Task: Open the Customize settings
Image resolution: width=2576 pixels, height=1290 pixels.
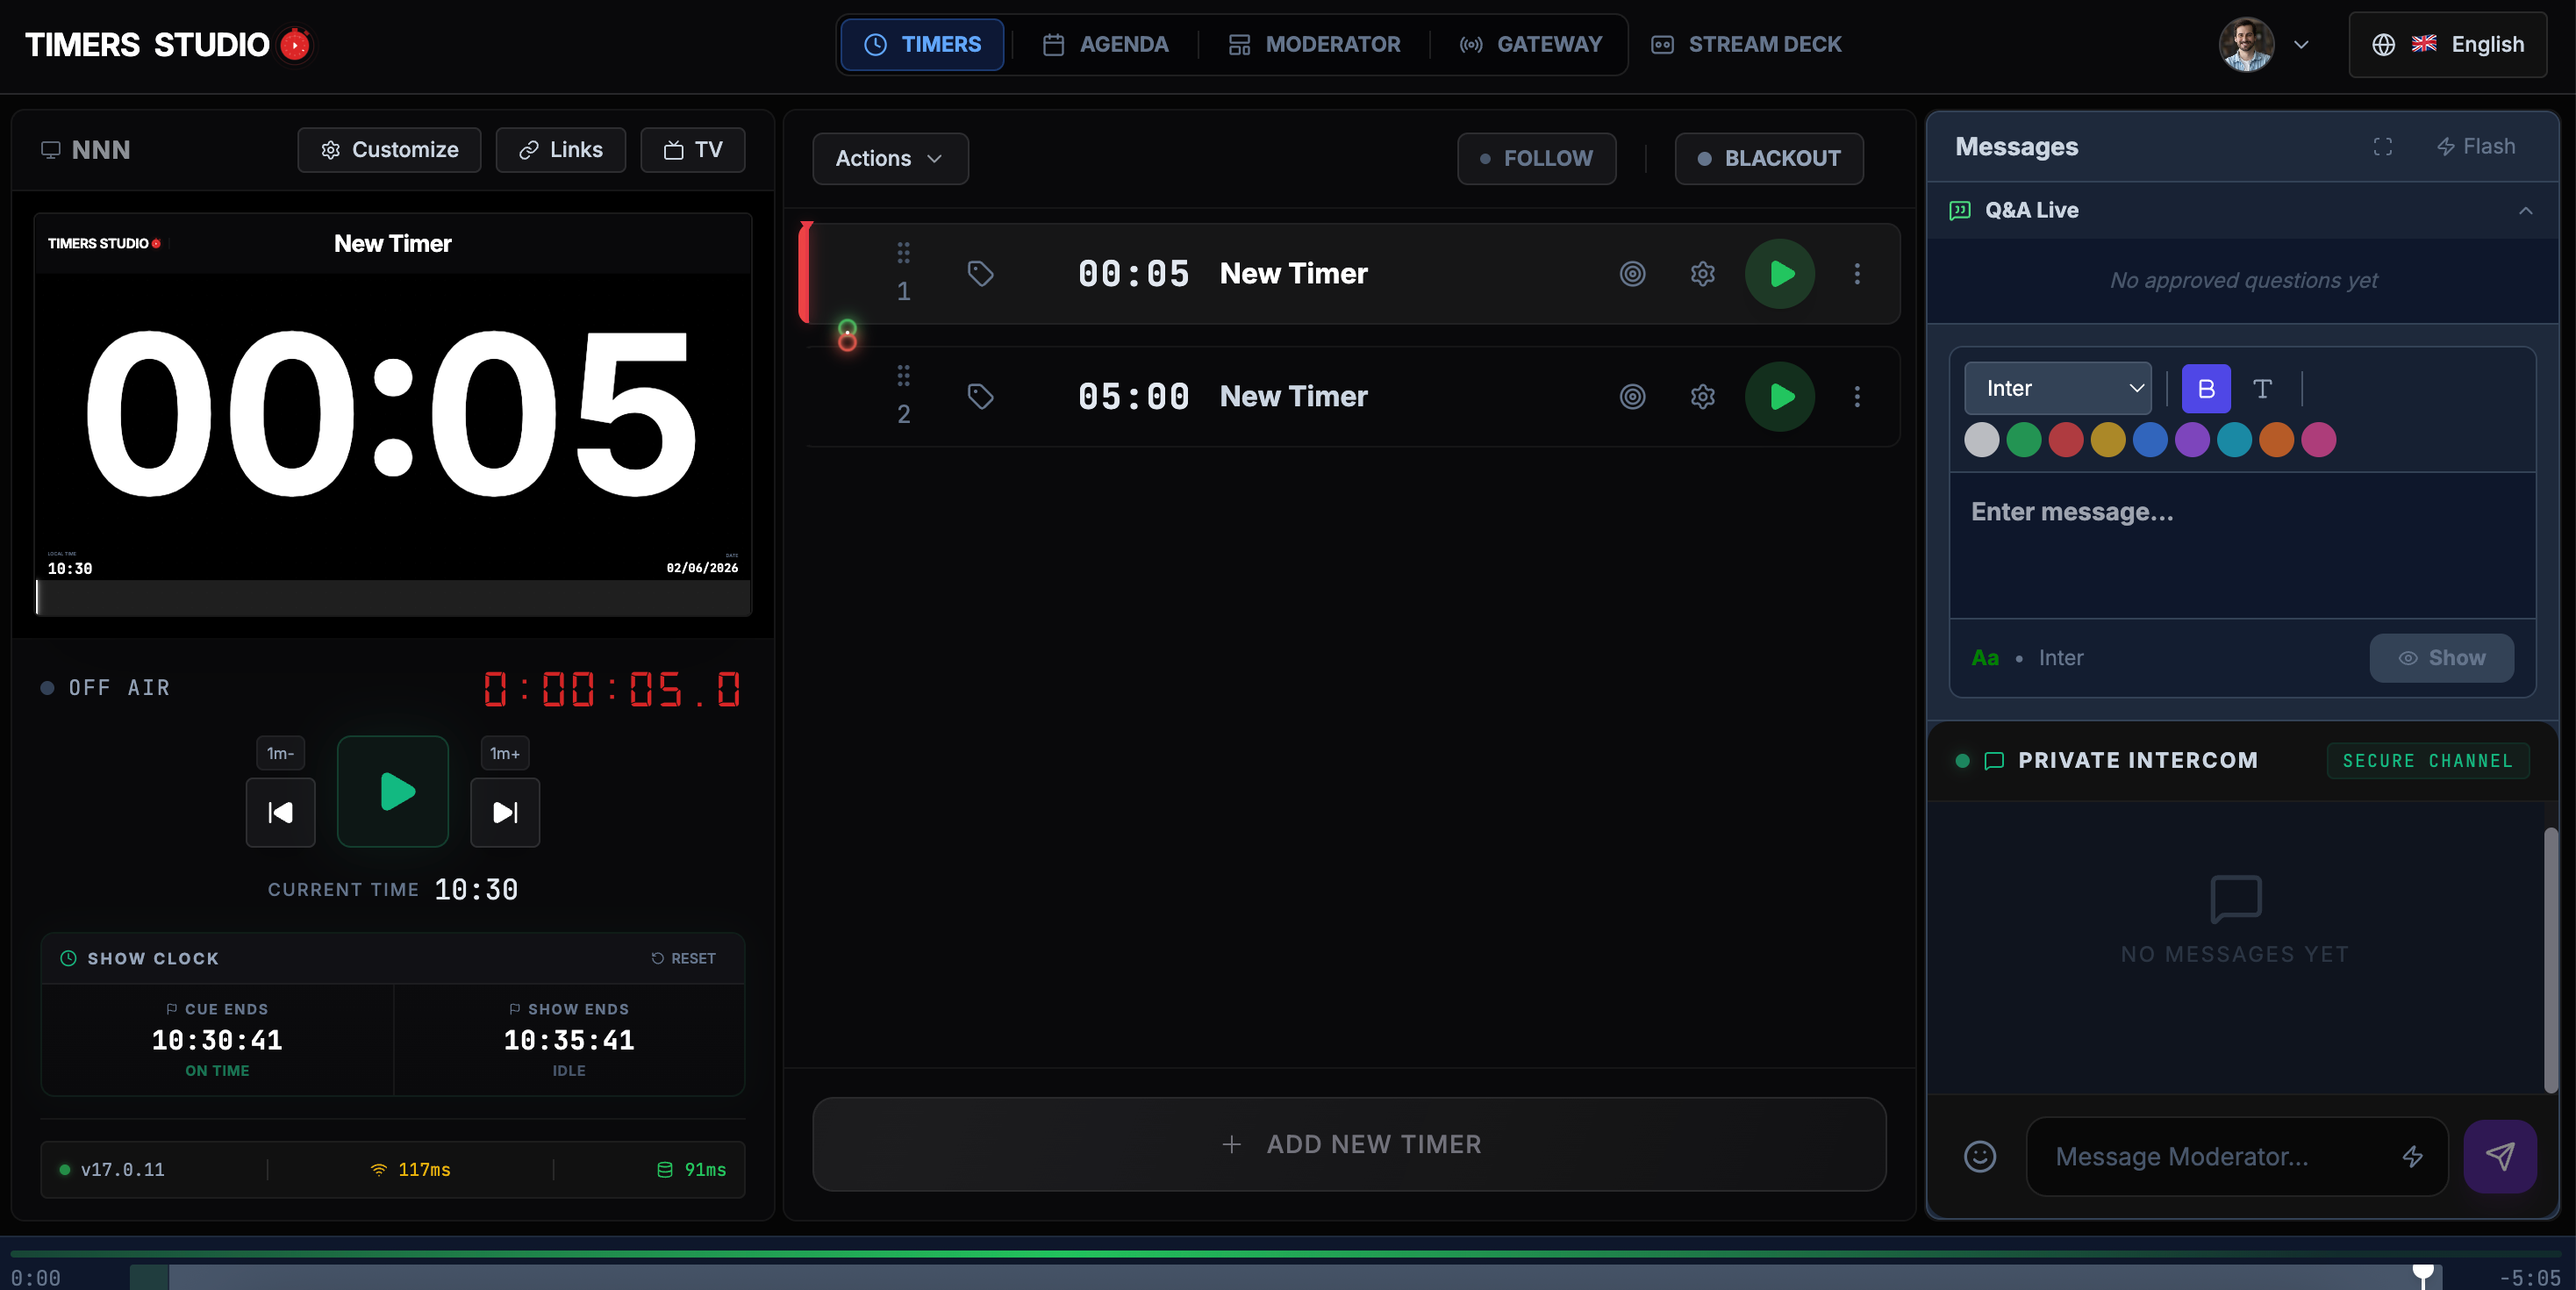Action: (389, 150)
